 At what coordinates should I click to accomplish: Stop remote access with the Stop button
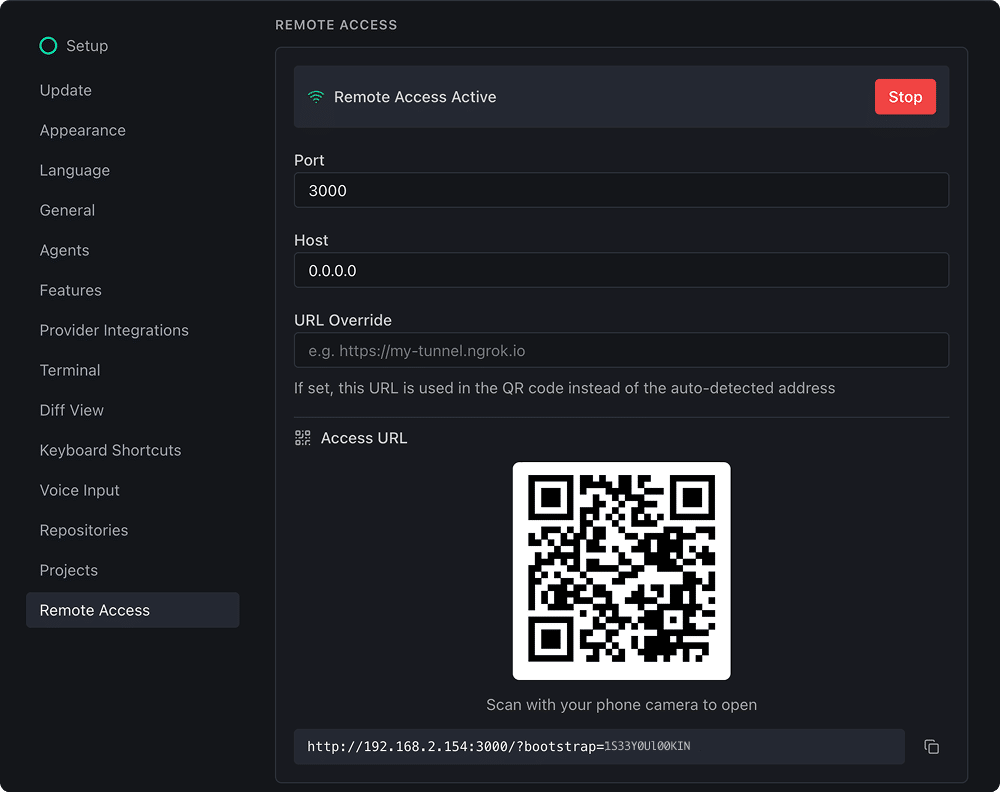[x=905, y=97]
